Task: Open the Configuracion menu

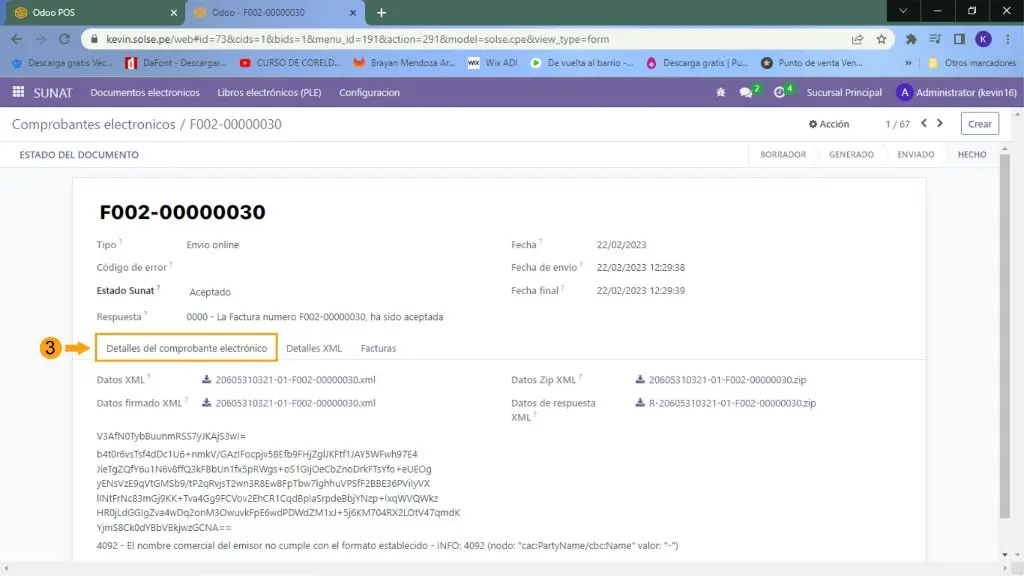Action: coord(369,93)
